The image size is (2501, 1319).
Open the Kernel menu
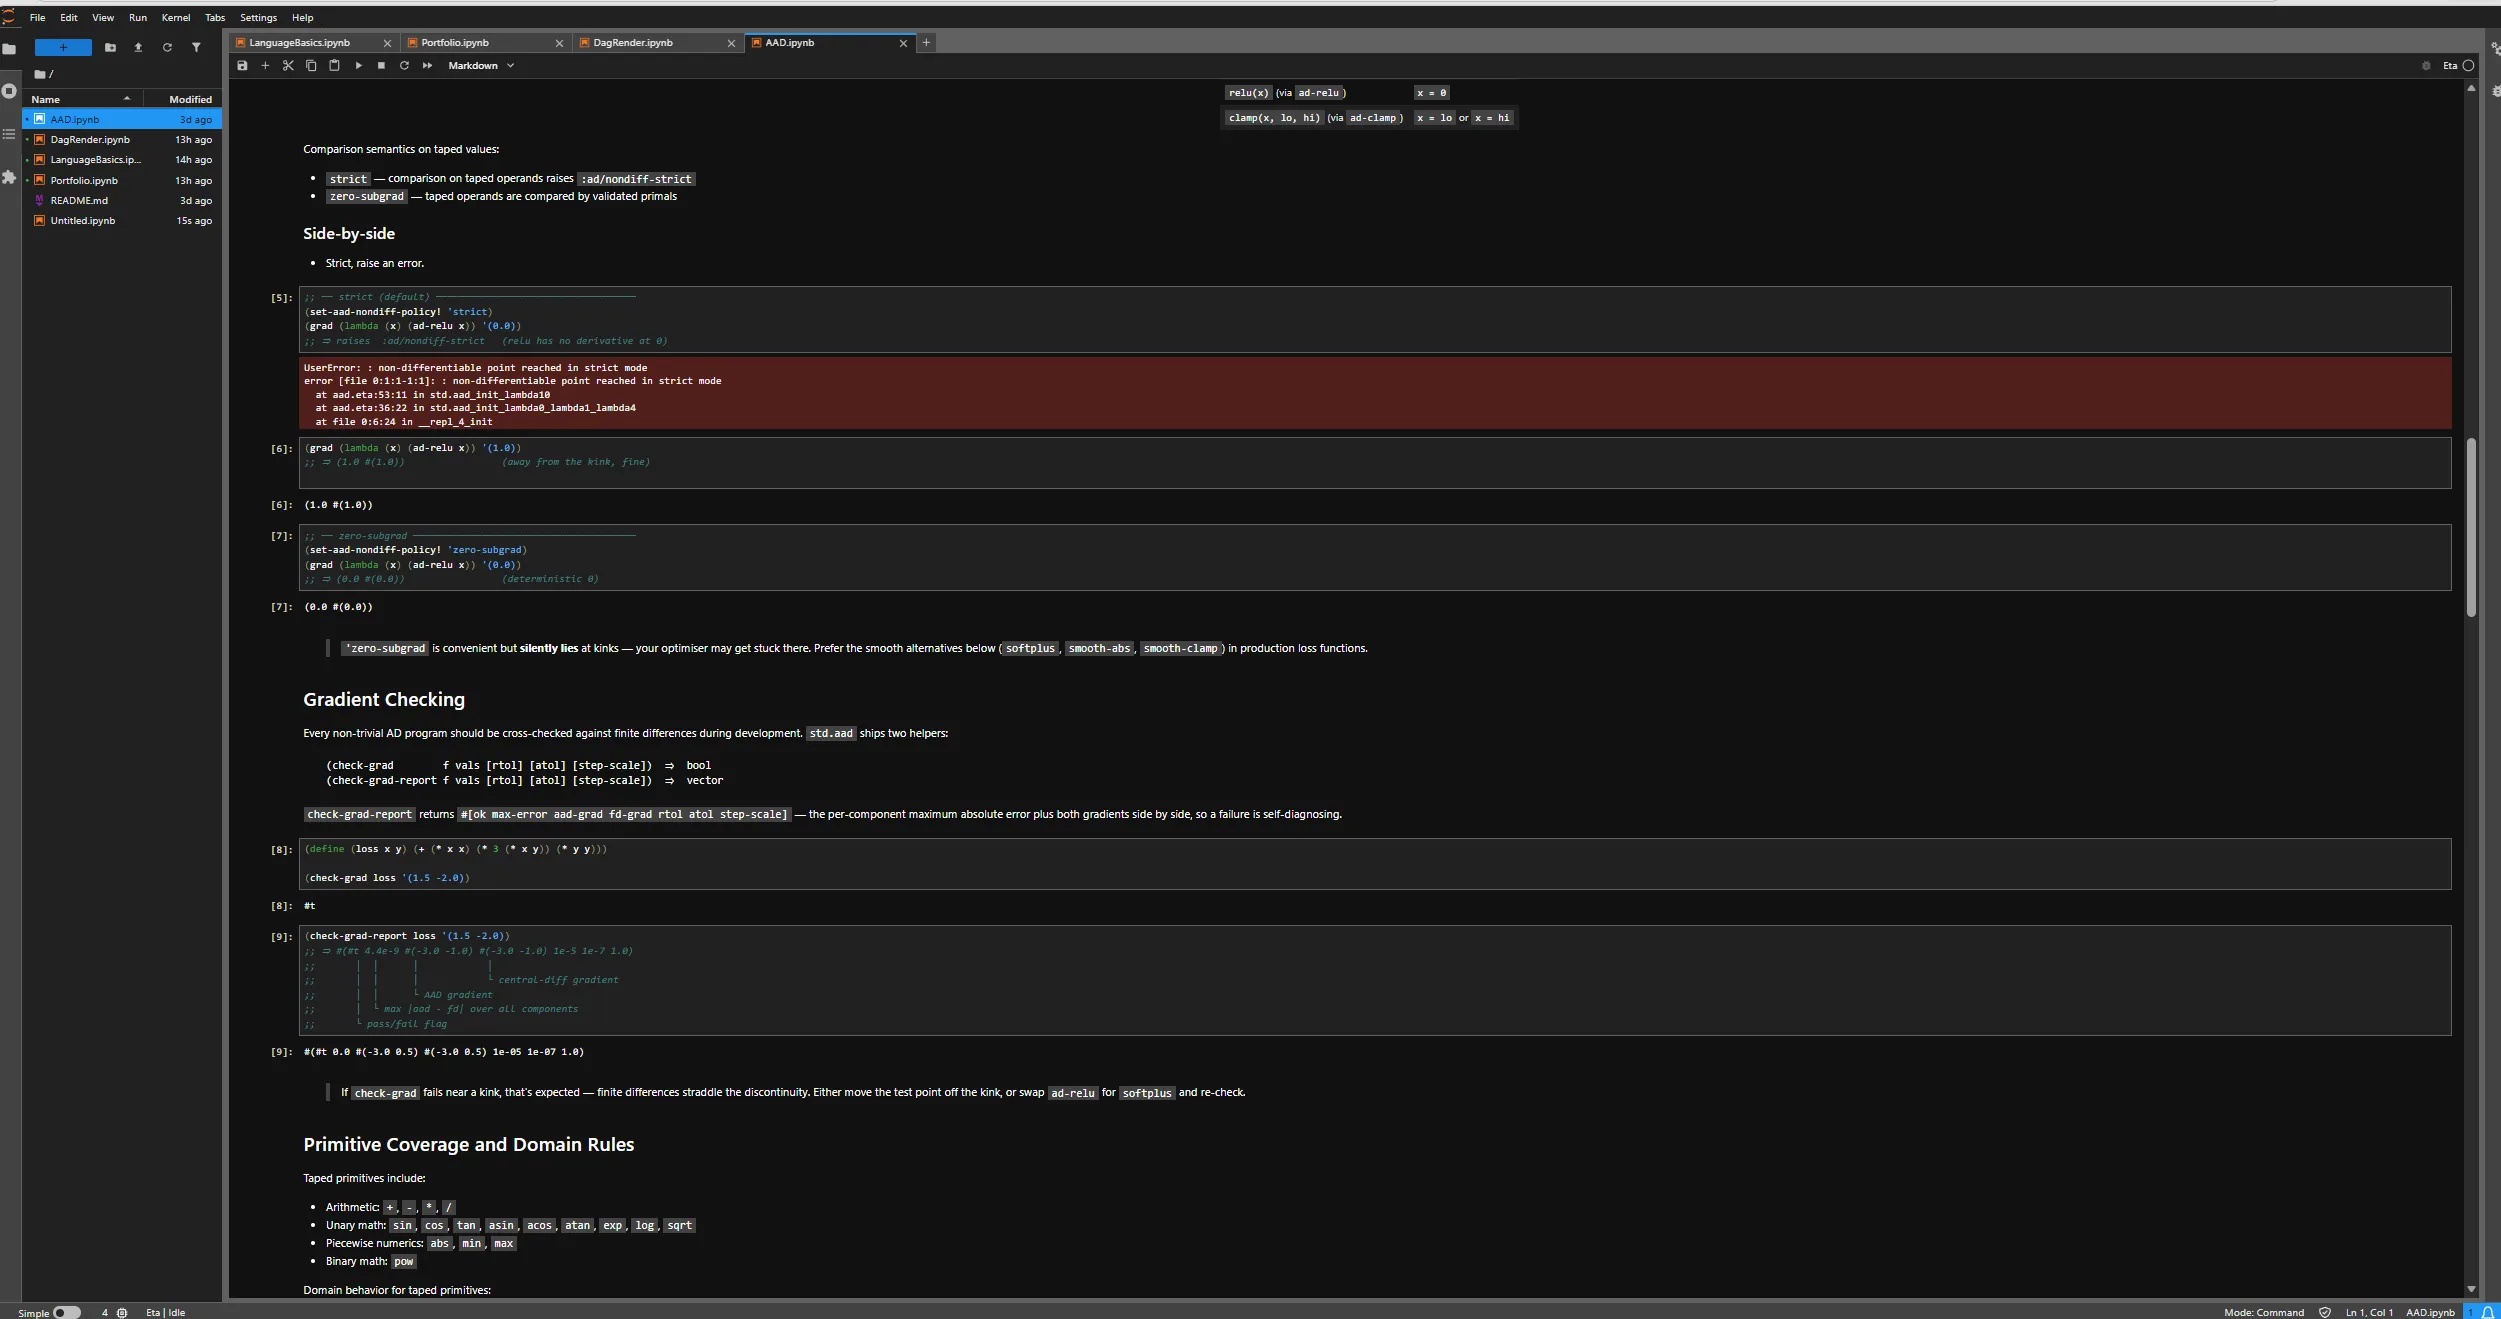[x=176, y=17]
